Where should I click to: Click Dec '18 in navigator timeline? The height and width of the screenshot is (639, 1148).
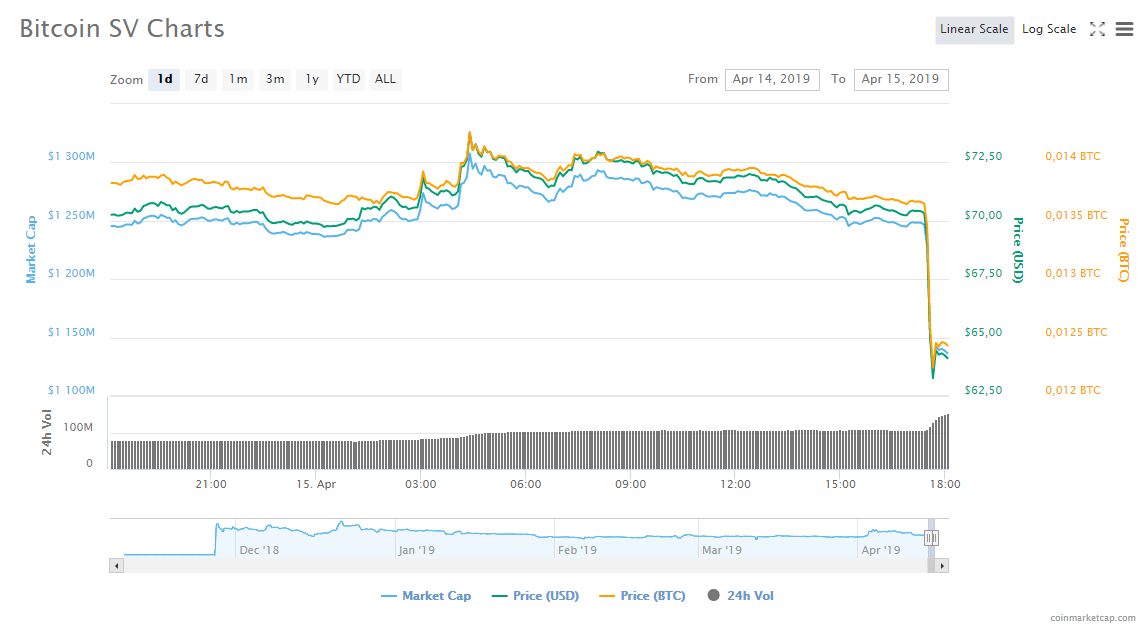(x=259, y=550)
